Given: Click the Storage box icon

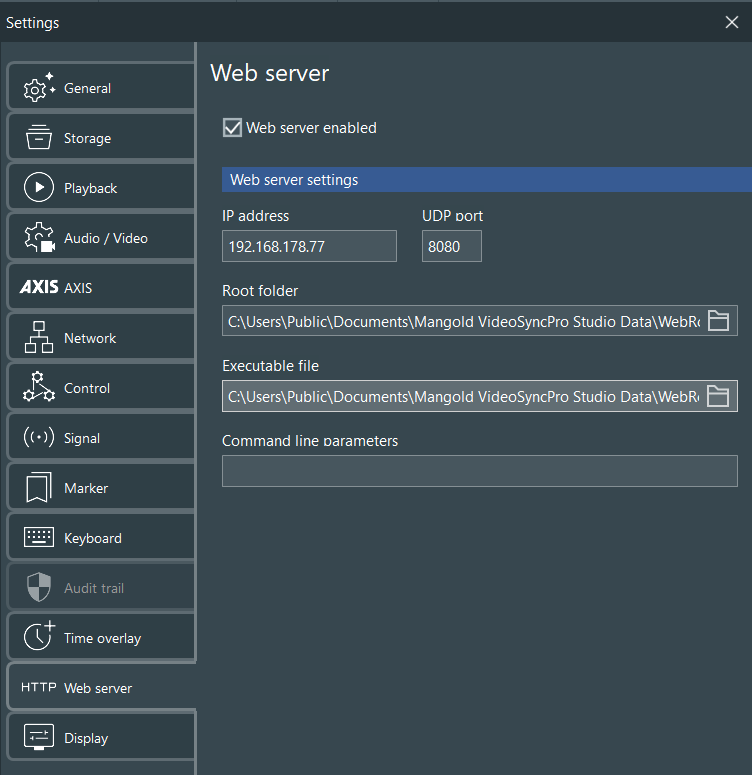Looking at the screenshot, I should pos(39,137).
